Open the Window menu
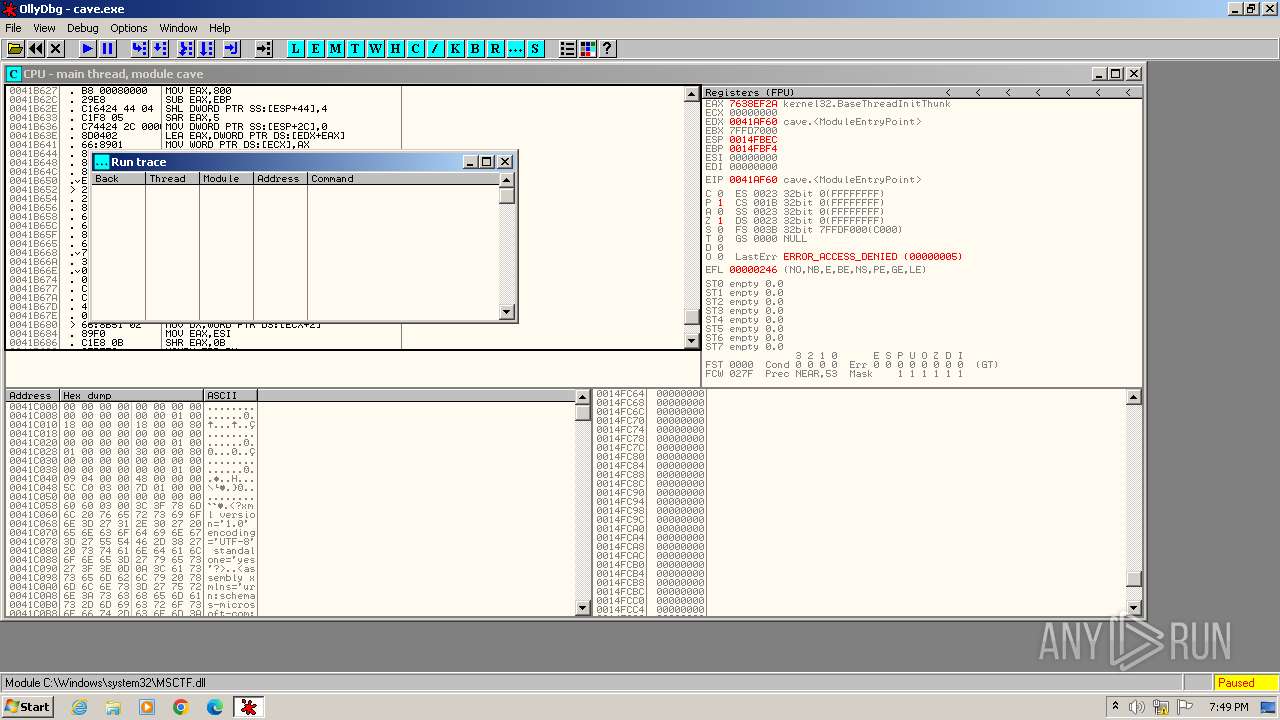This screenshot has height=720, width=1280. tap(178, 28)
